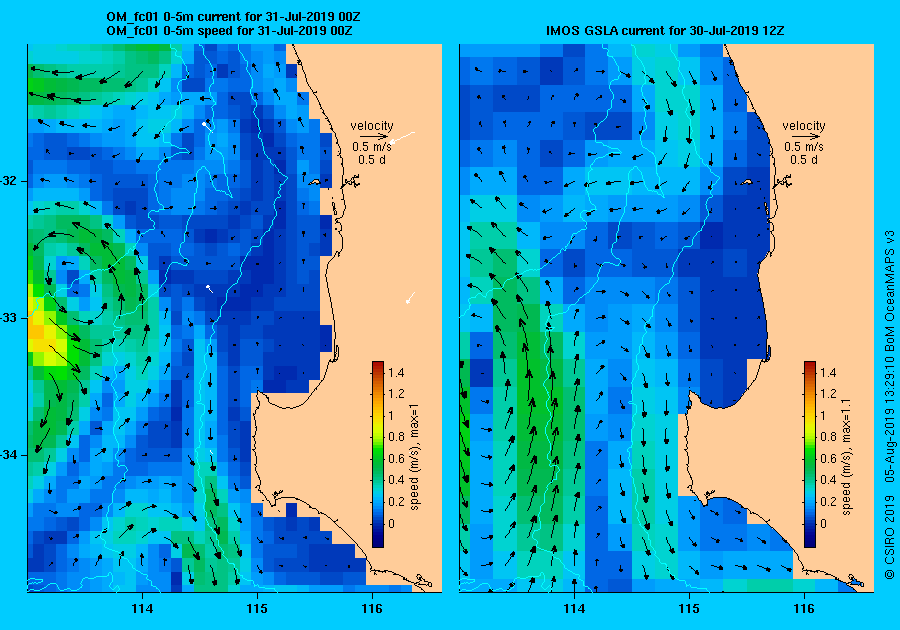
Task: Click the '-34' latitude label
Action: (10, 455)
